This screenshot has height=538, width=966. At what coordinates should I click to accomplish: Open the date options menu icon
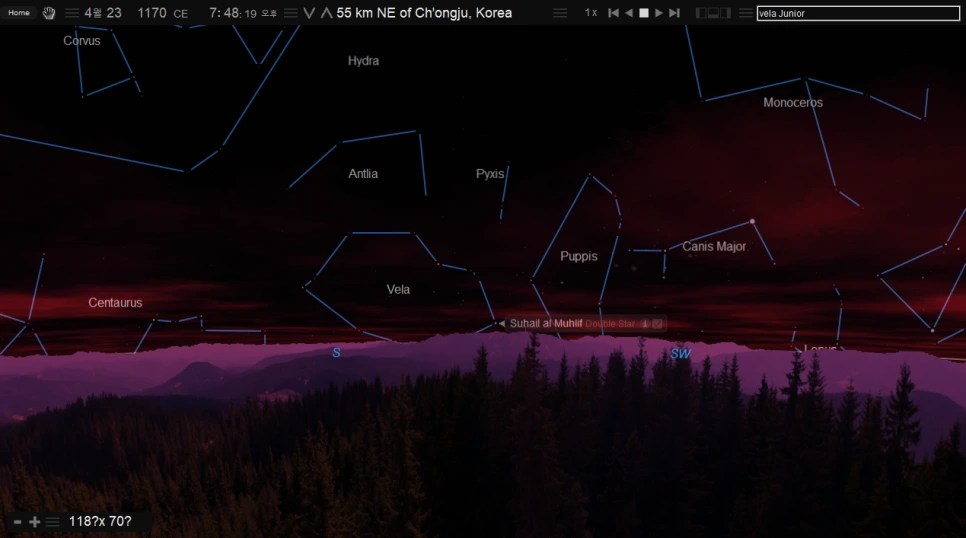point(72,13)
